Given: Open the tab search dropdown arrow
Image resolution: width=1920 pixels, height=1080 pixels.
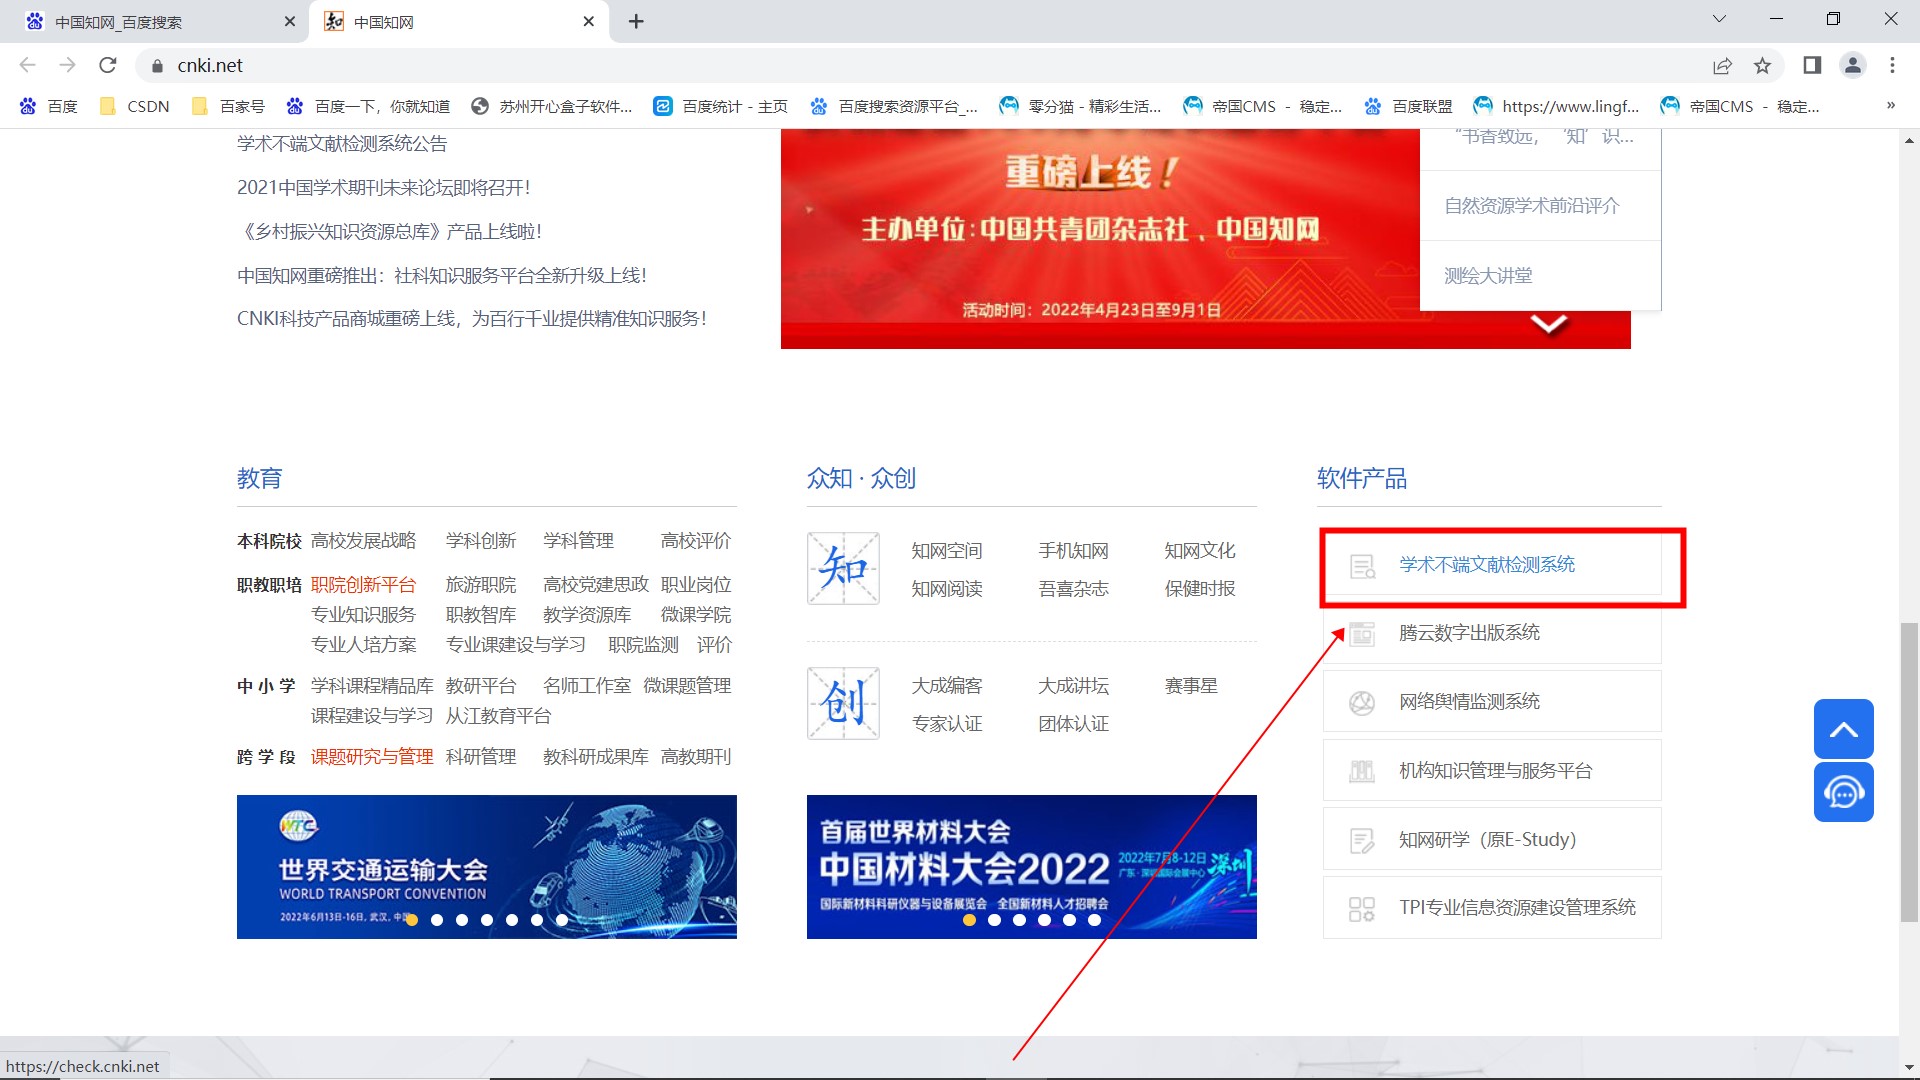Looking at the screenshot, I should 1719,19.
